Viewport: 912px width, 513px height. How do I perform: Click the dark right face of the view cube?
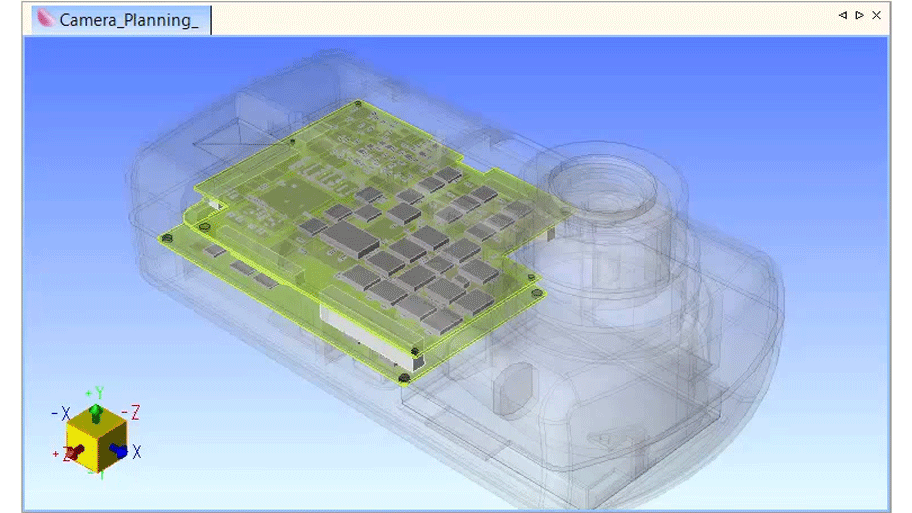(x=111, y=442)
